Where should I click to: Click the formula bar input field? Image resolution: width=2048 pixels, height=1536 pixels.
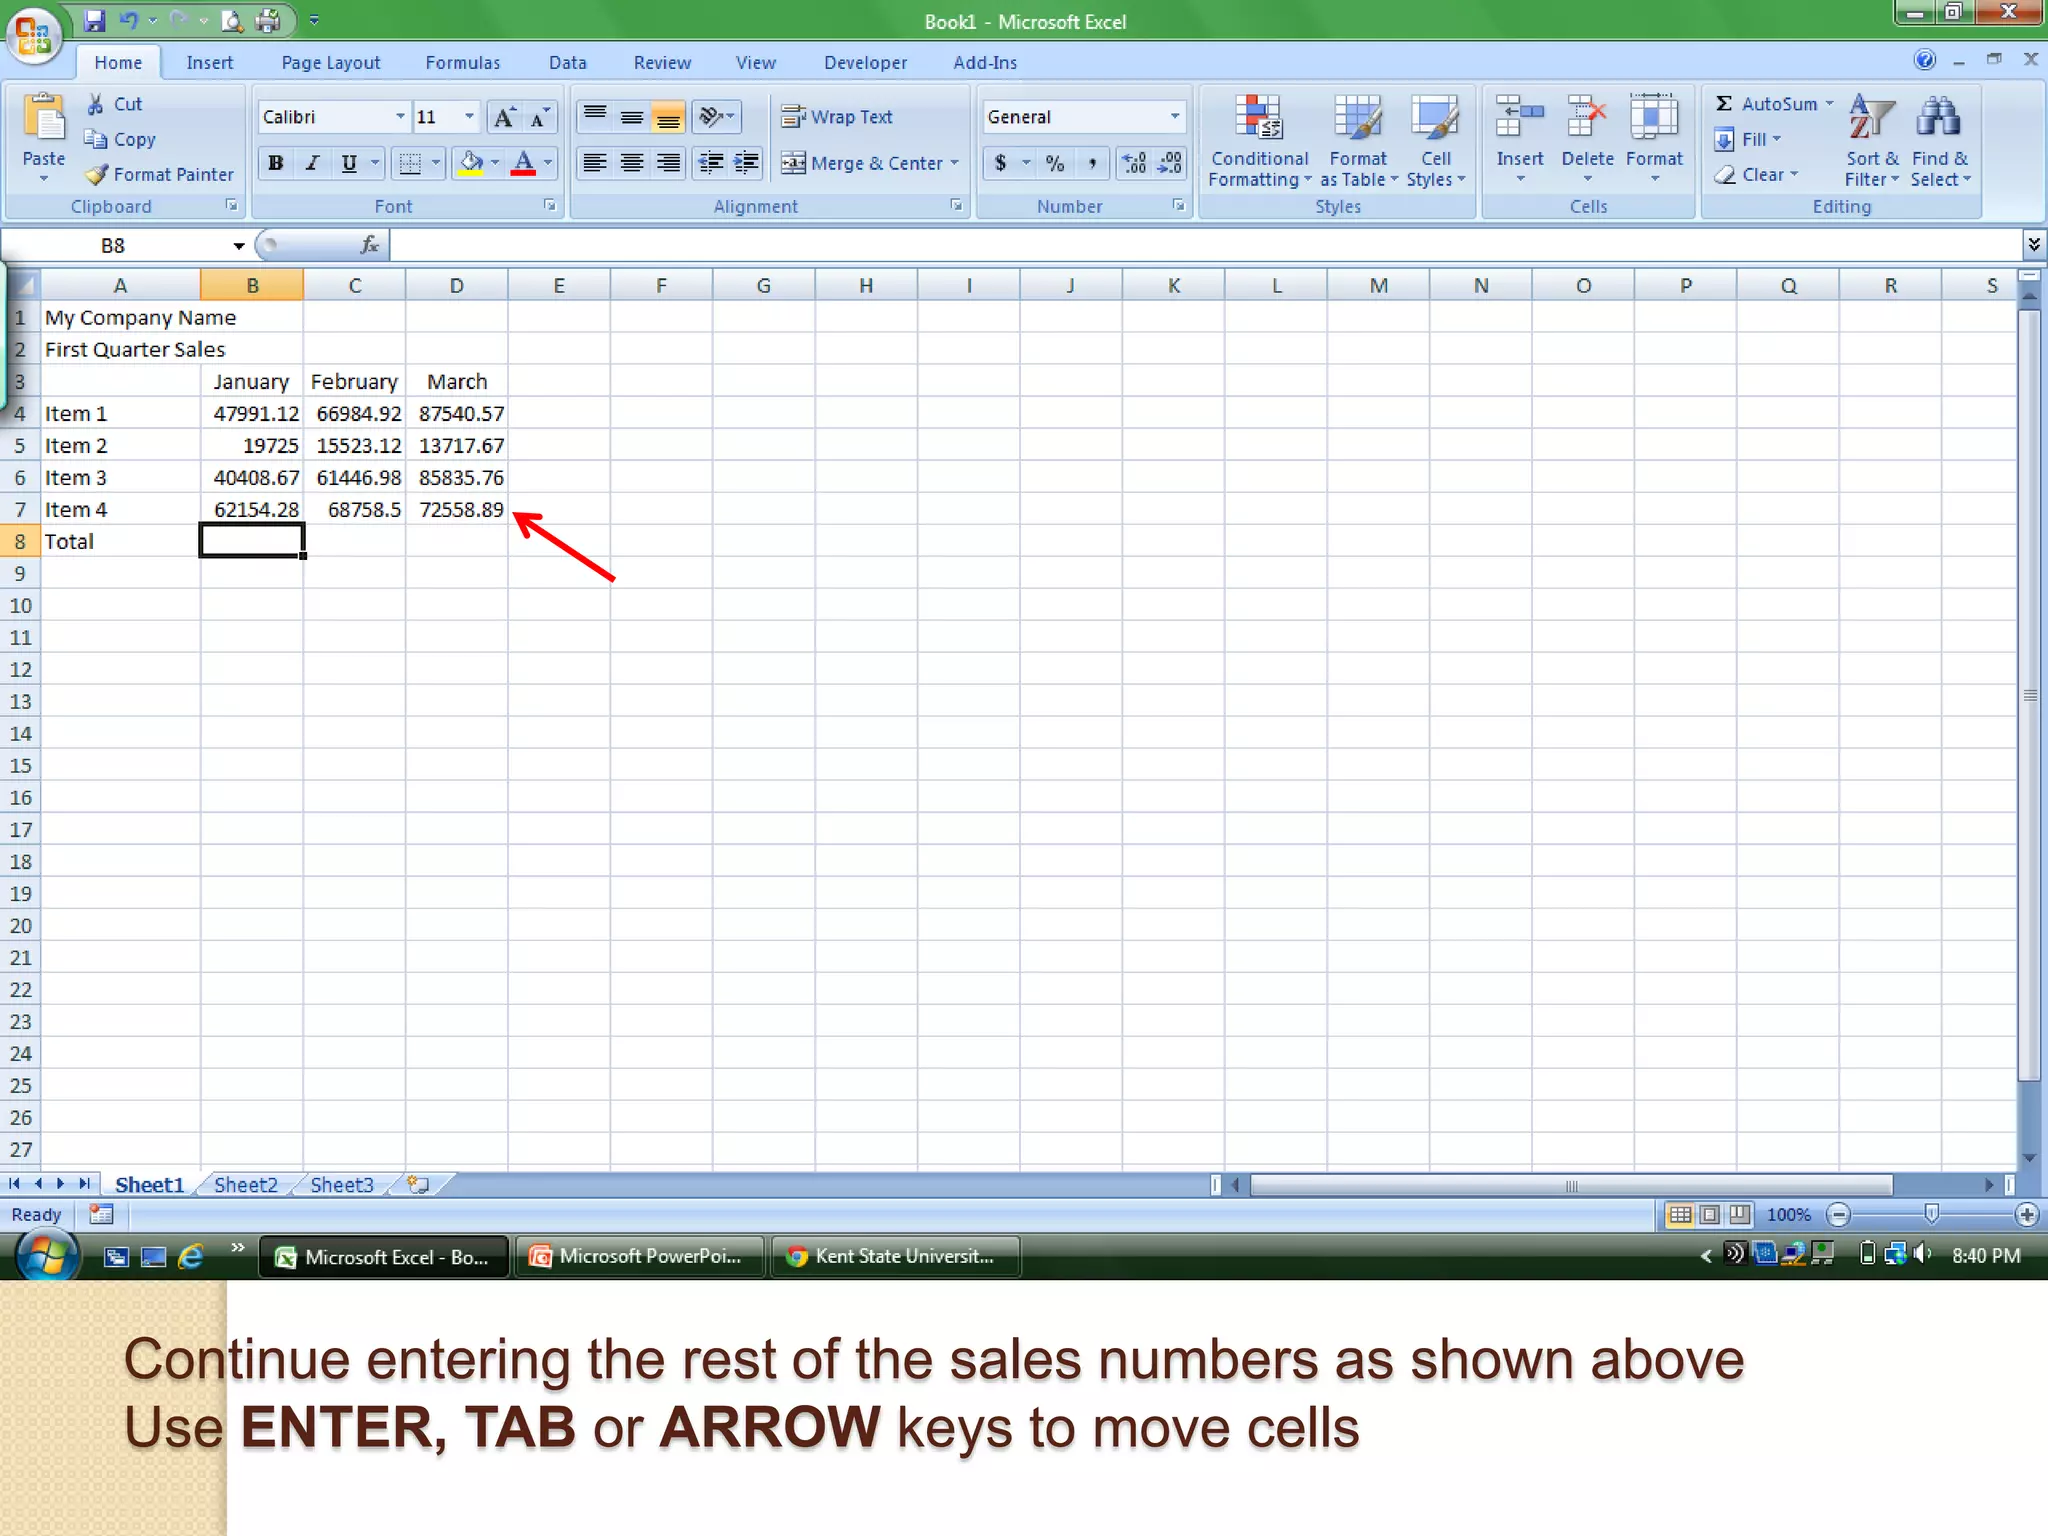(1205, 245)
